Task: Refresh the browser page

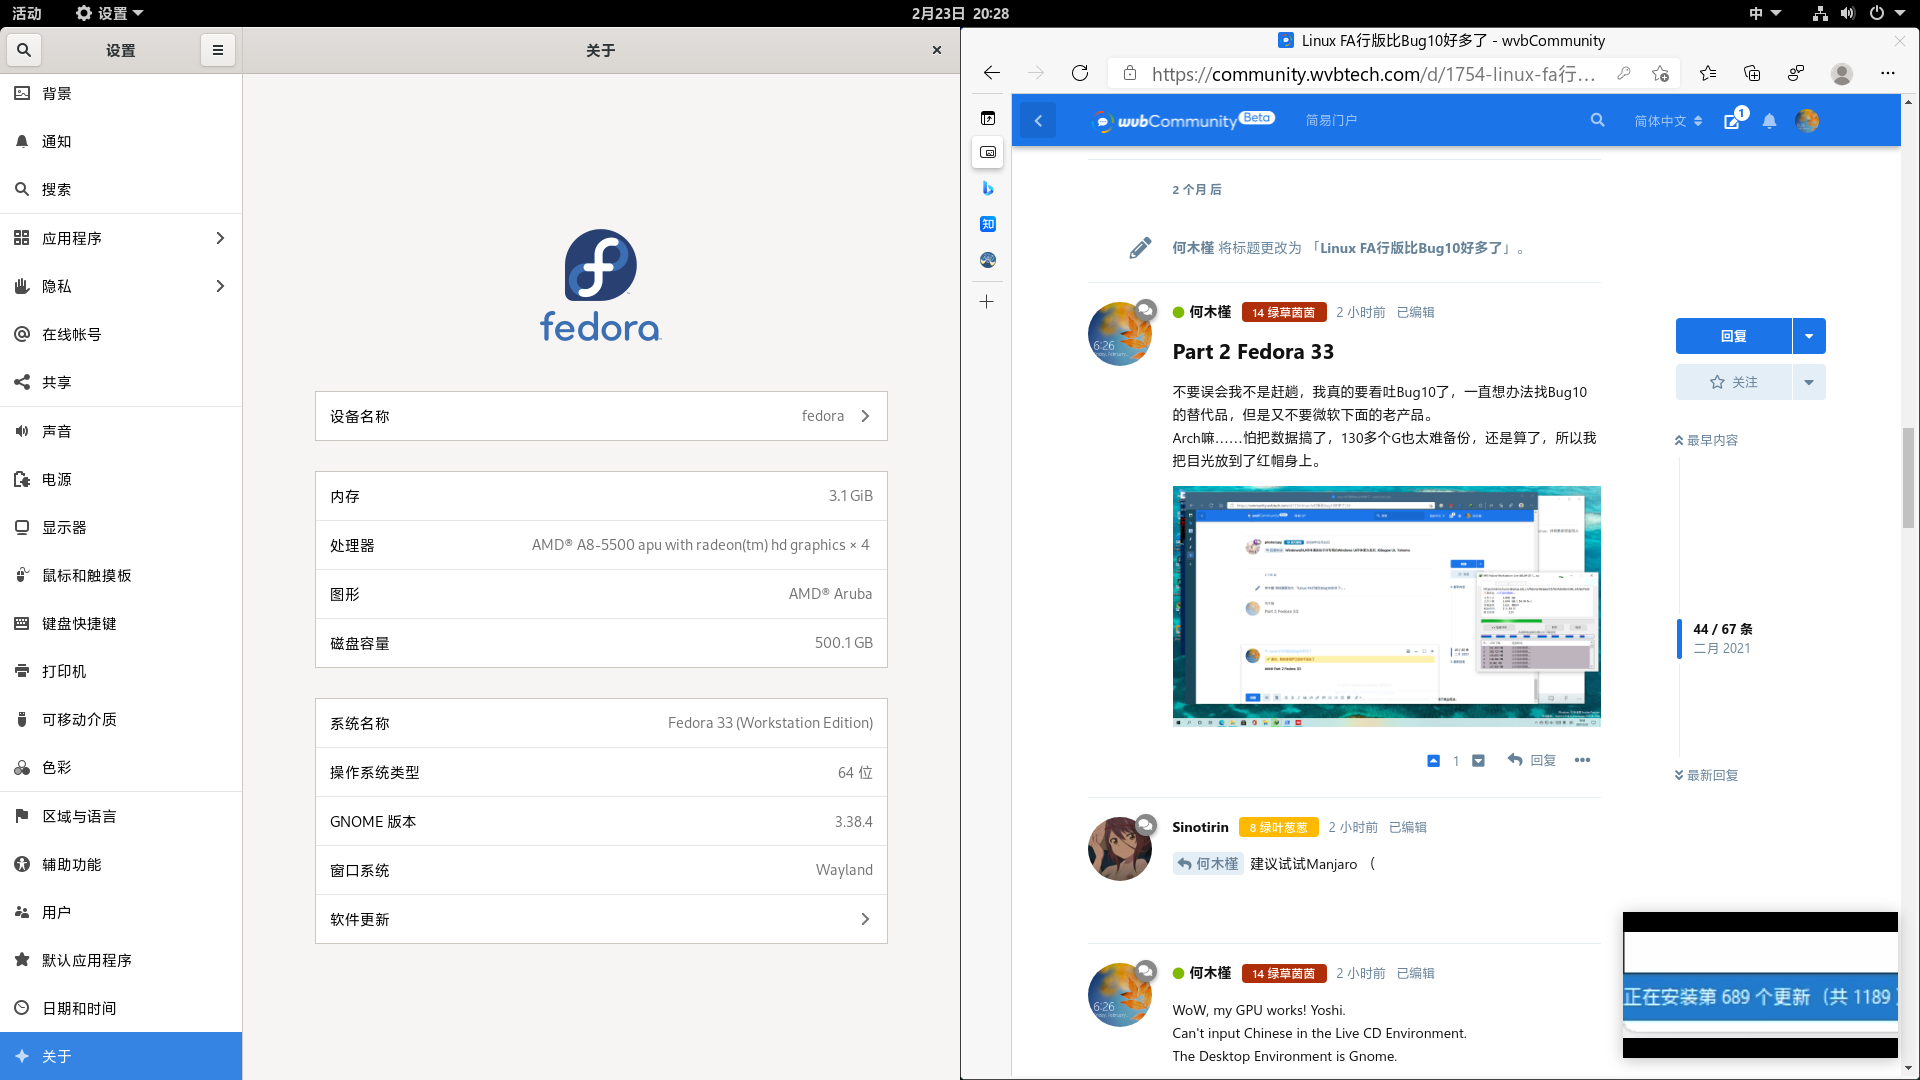Action: click(x=1080, y=73)
